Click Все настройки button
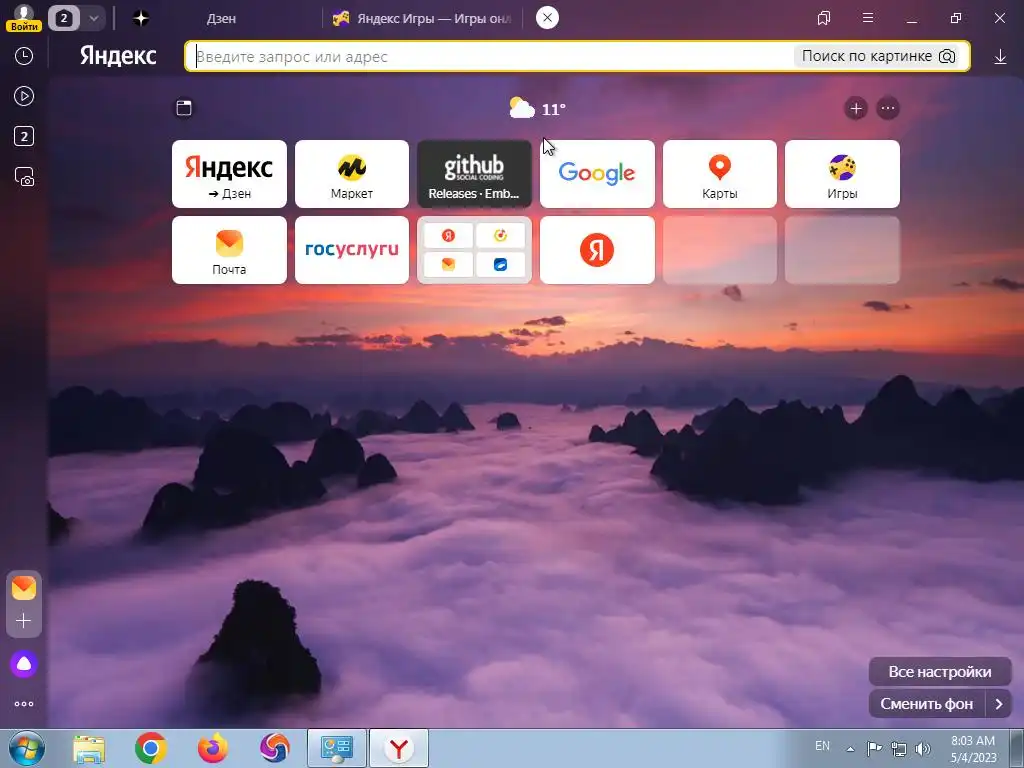Image resolution: width=1024 pixels, height=768 pixels. click(x=940, y=671)
